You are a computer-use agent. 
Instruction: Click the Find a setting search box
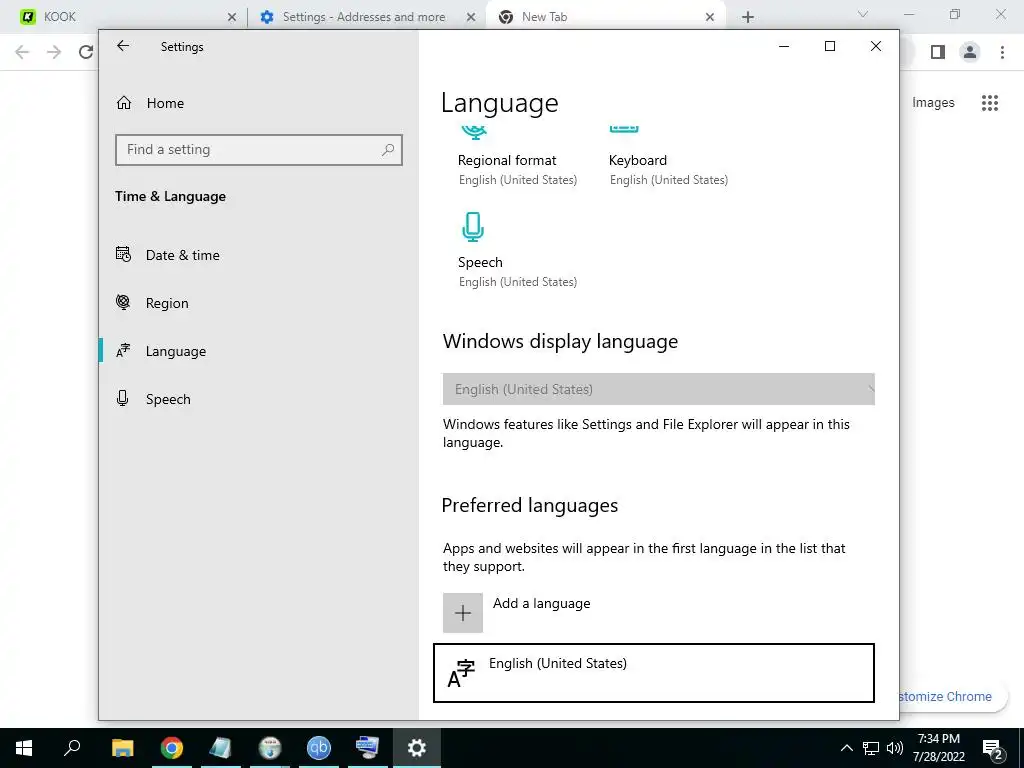tap(259, 150)
